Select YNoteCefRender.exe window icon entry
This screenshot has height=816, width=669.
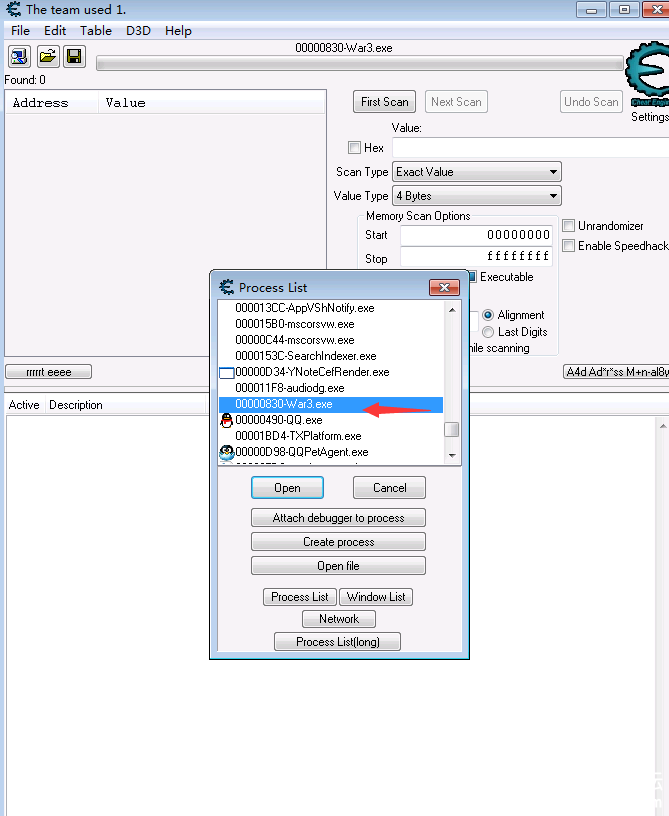[x=227, y=372]
